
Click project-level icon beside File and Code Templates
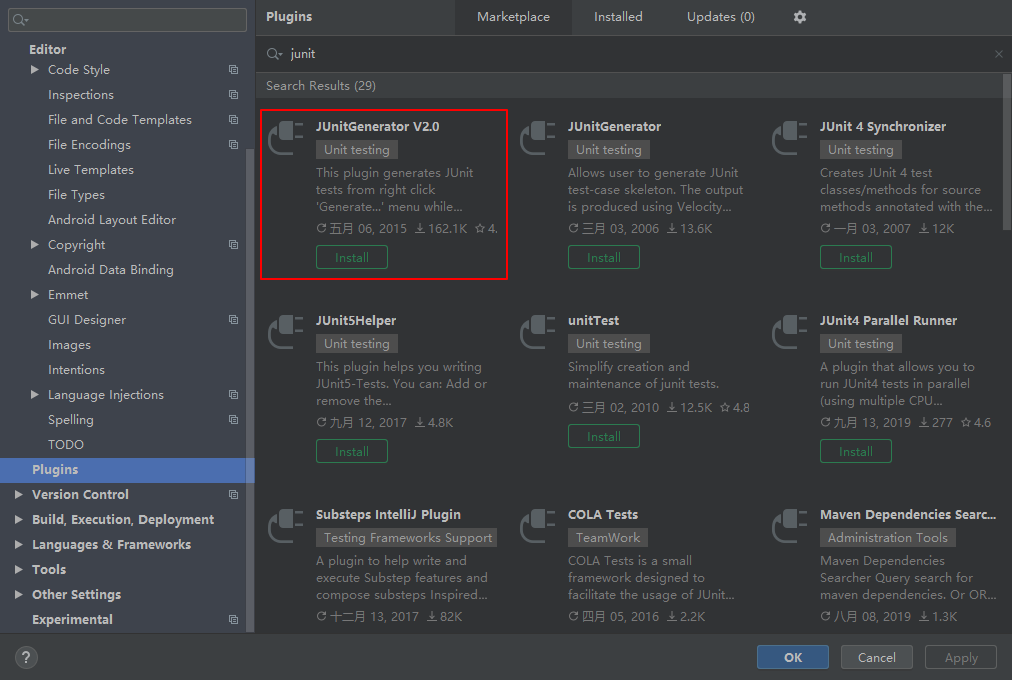234,120
